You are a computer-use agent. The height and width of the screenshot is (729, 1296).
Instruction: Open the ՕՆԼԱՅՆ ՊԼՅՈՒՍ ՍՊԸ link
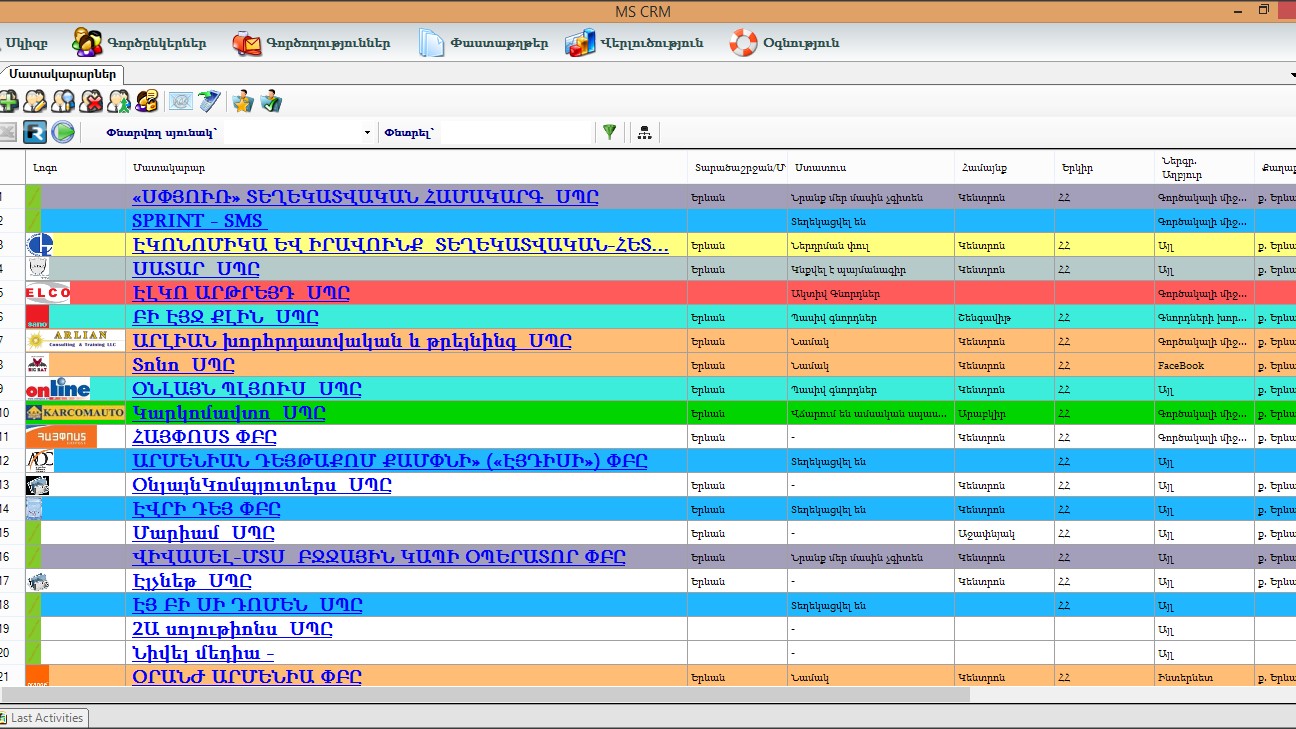click(247, 389)
